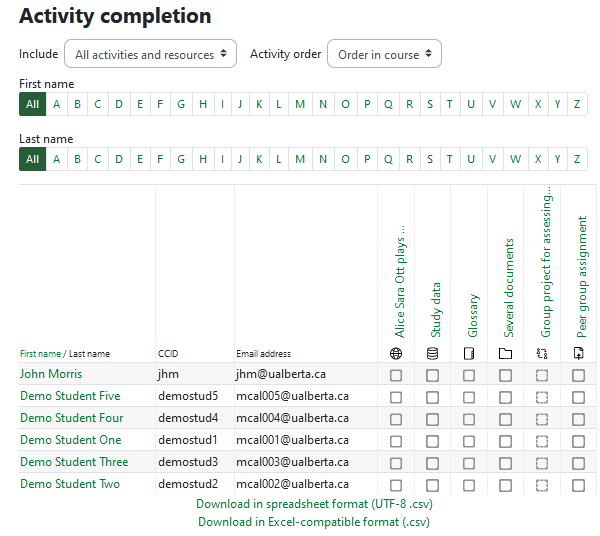The width and height of the screenshot is (600, 536).
Task: Check Demo Student Five's Glossary completion box
Action: (x=469, y=397)
